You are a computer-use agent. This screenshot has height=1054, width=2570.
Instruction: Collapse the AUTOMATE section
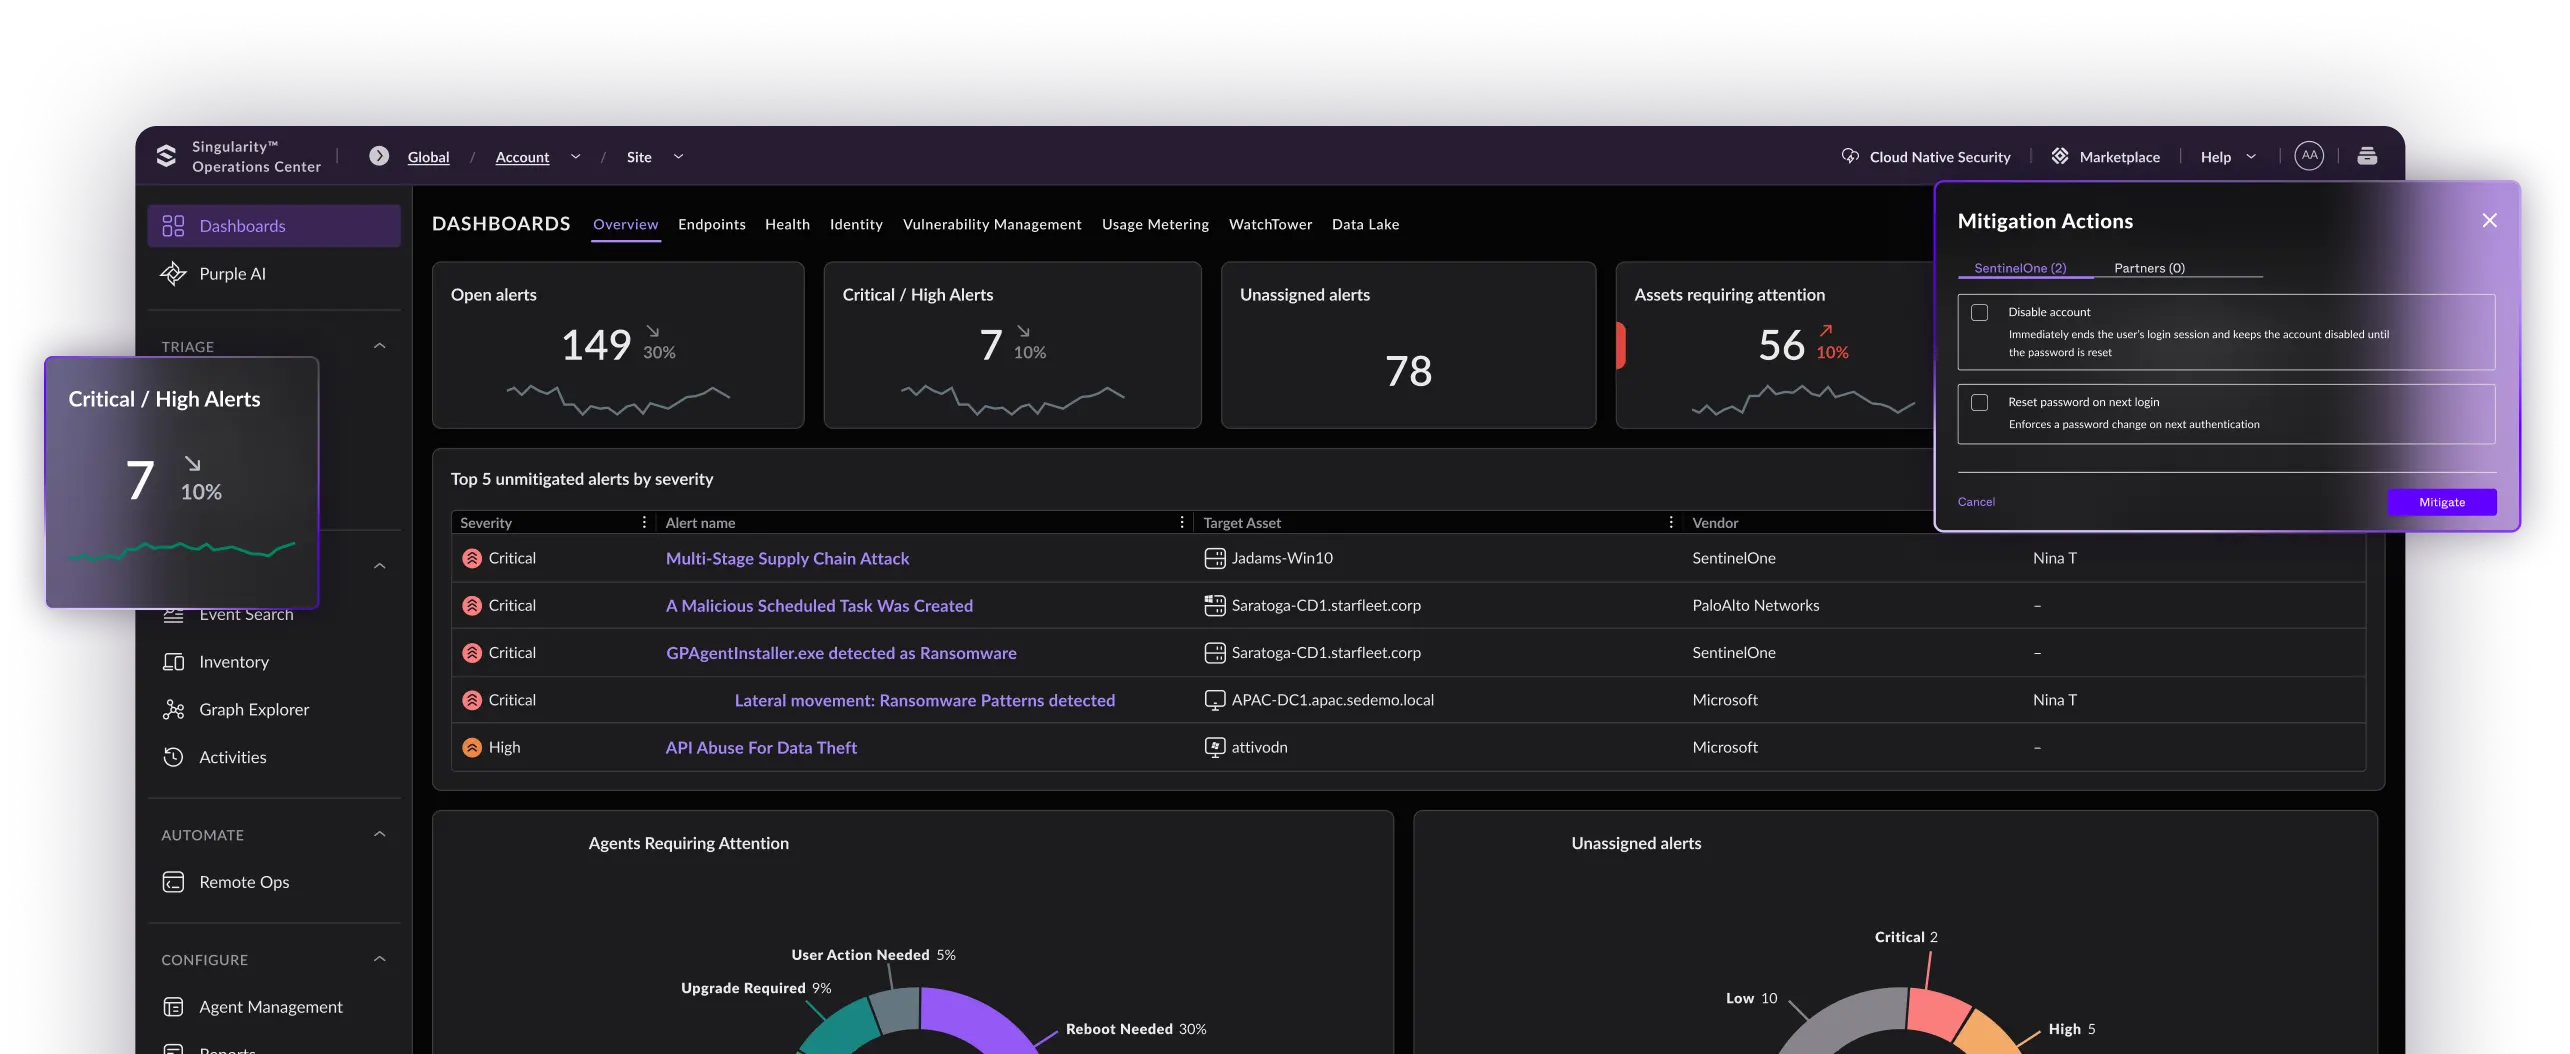[x=379, y=835]
